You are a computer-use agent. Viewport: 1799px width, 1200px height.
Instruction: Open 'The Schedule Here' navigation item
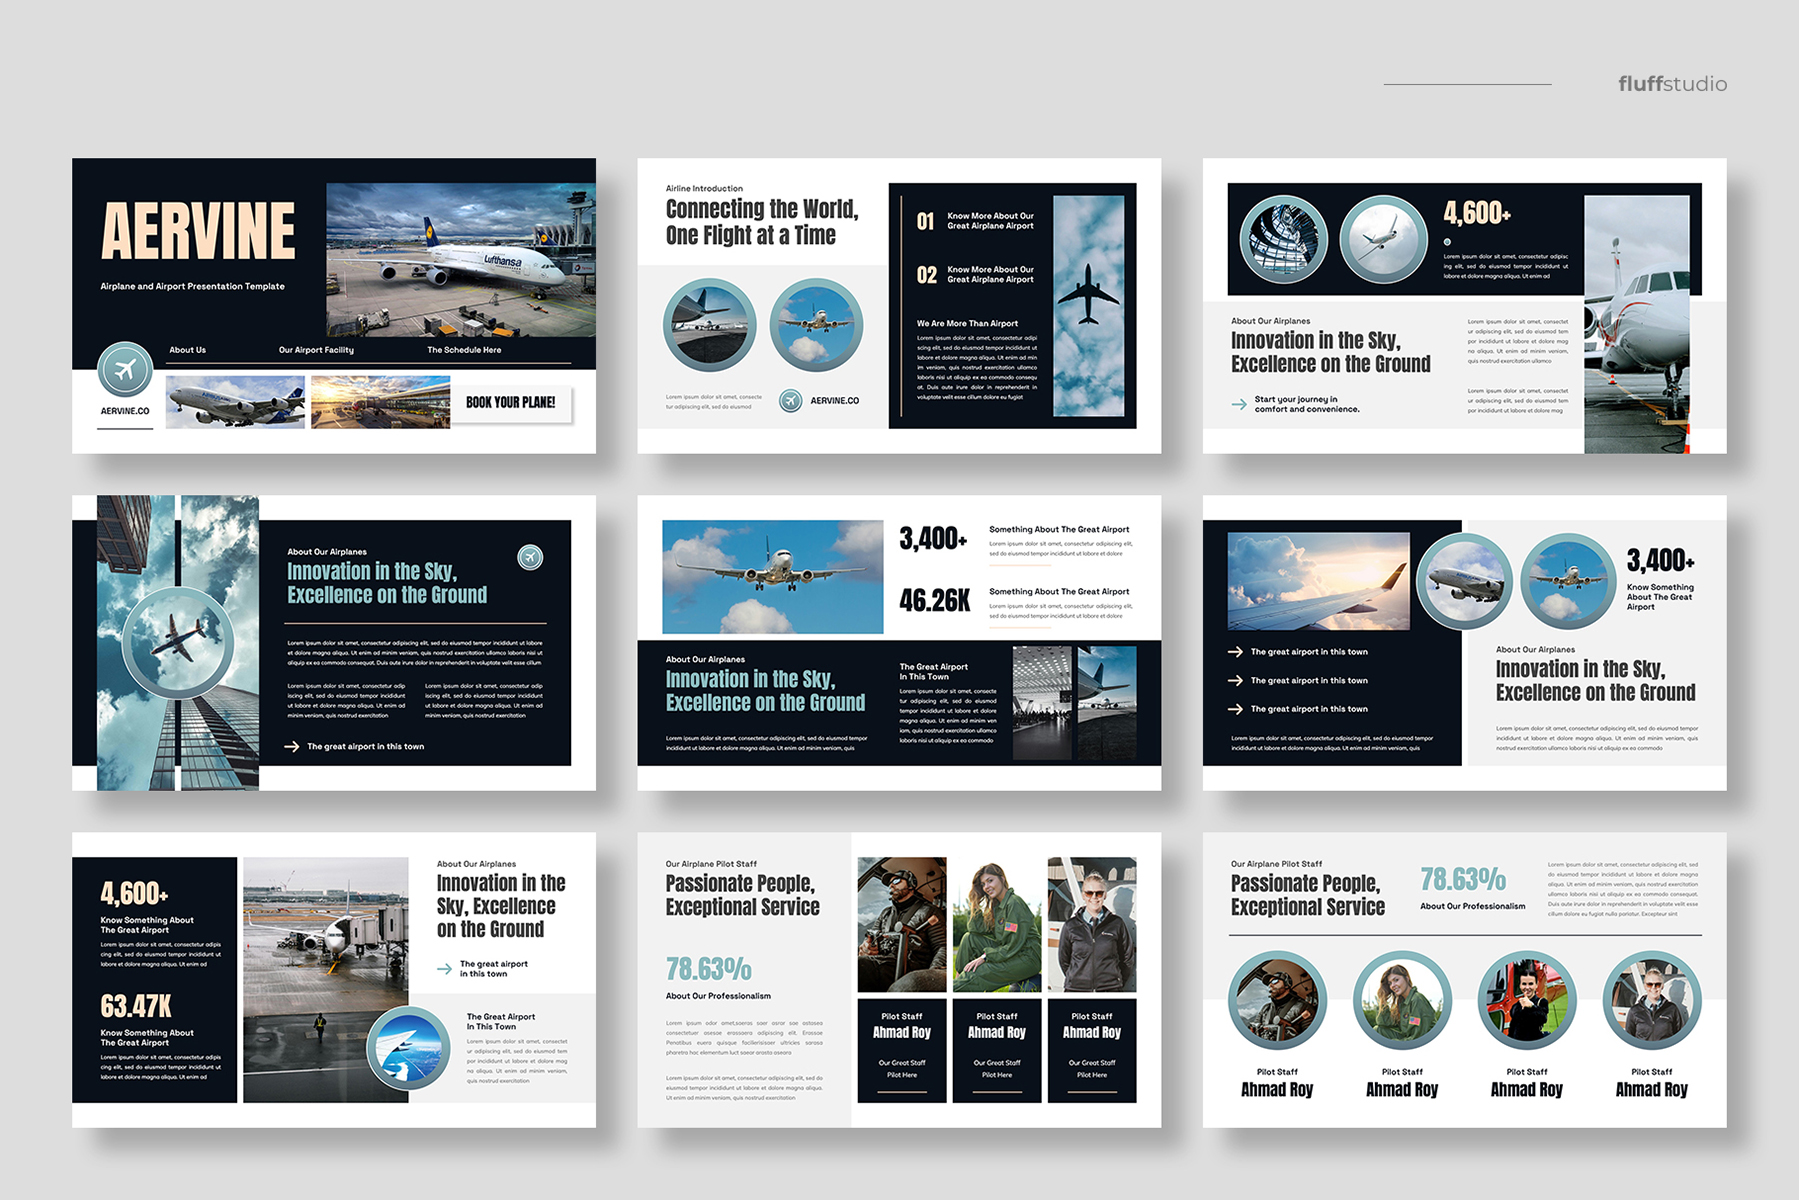464,350
